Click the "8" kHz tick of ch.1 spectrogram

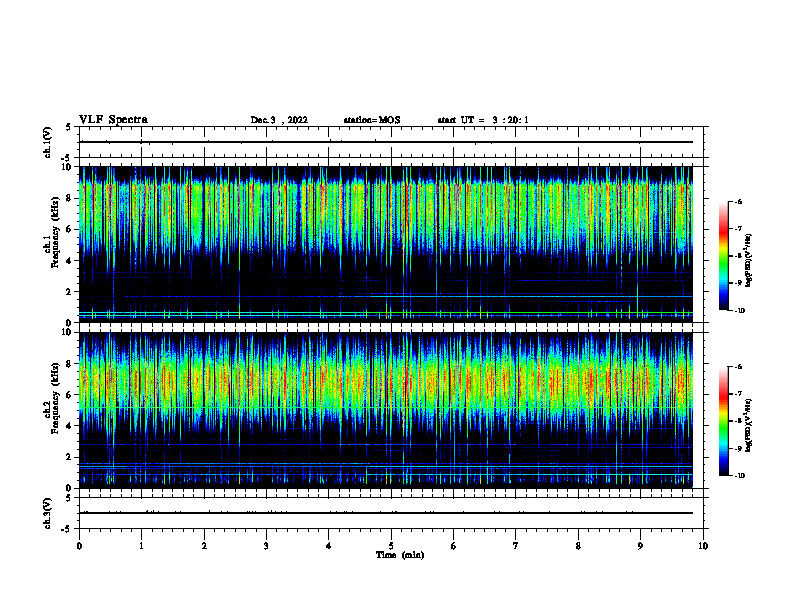[70, 198]
